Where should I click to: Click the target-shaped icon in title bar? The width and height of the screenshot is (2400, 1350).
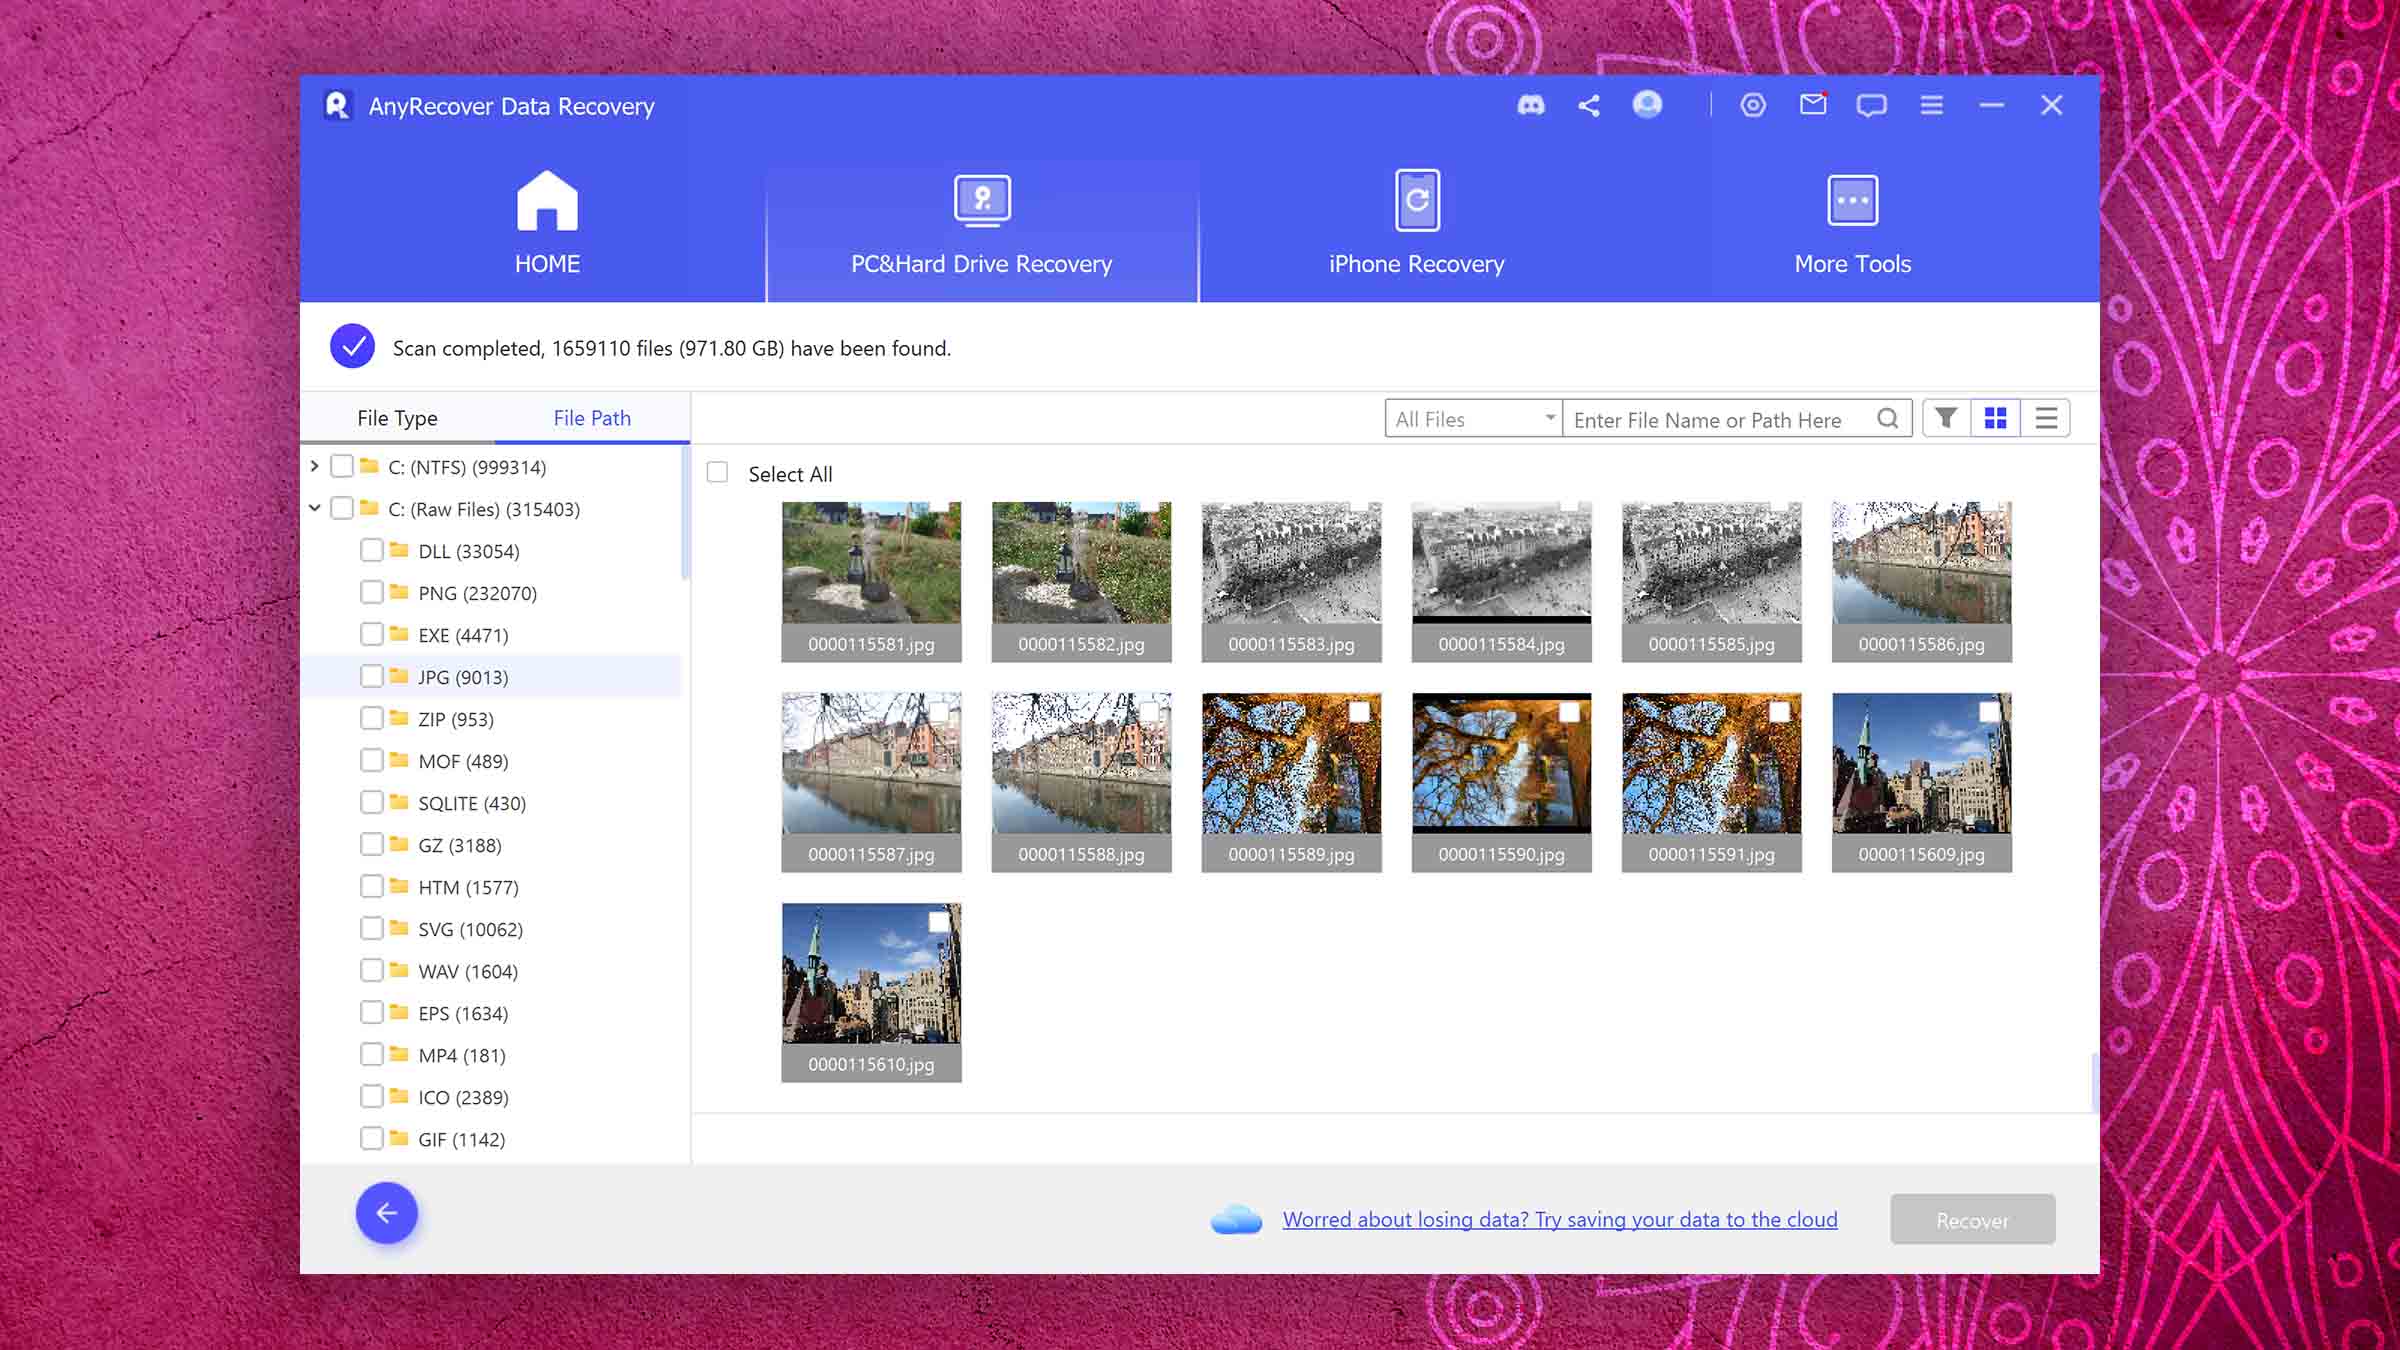[x=1753, y=105]
